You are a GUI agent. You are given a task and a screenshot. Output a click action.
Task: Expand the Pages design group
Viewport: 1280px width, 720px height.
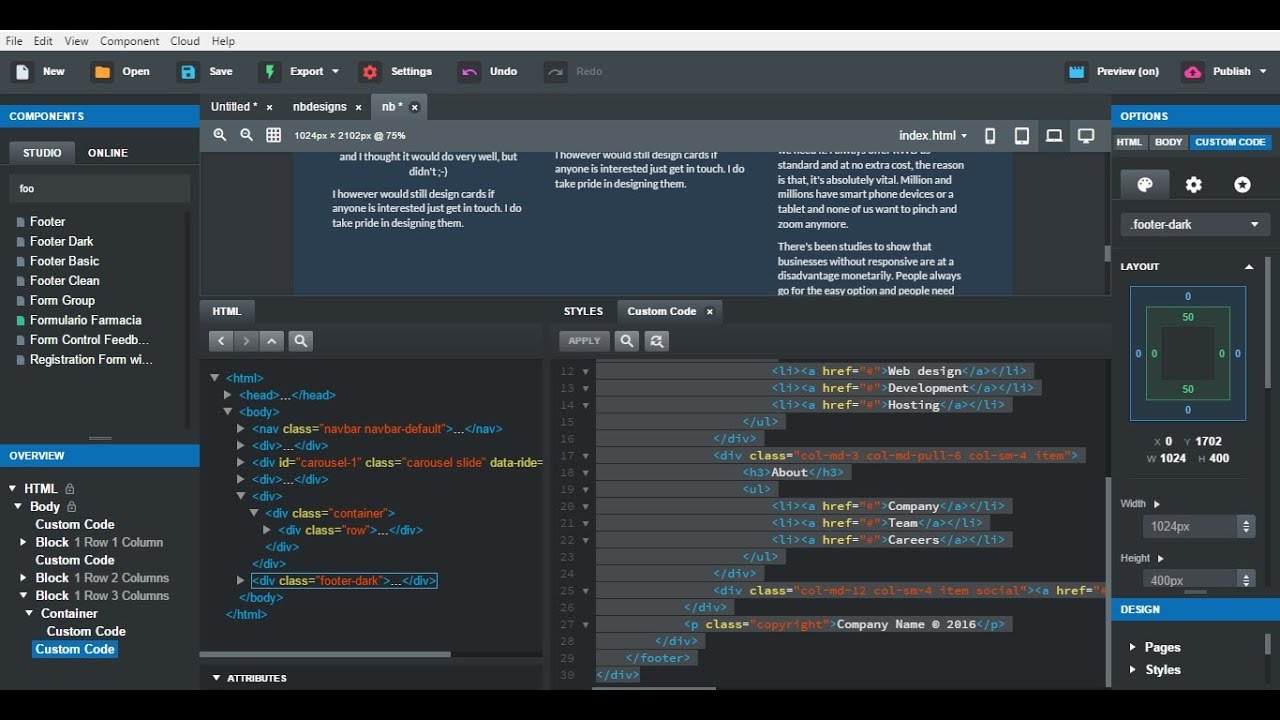(1132, 647)
